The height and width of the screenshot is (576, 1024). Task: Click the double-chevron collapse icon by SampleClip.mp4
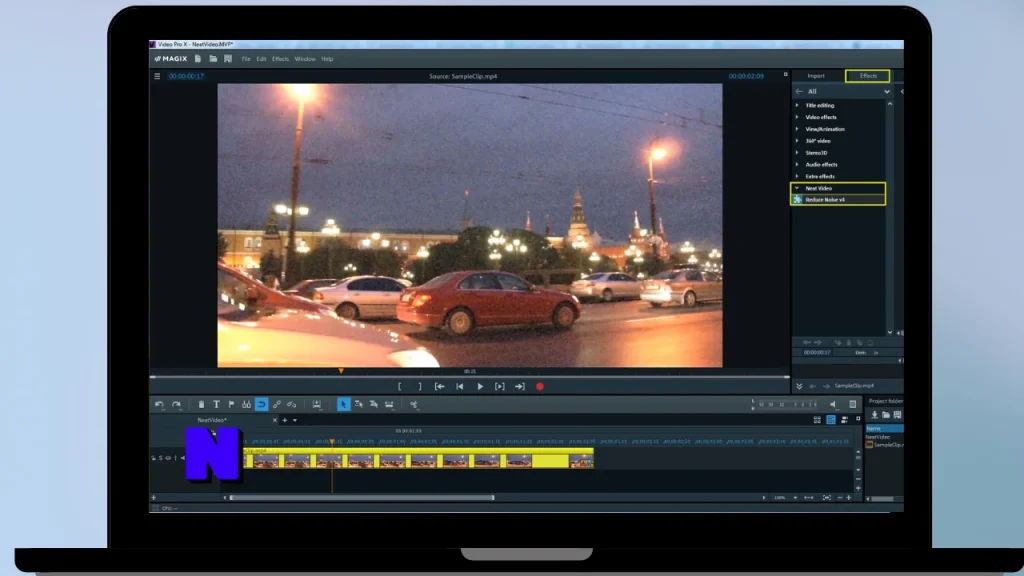pyautogui.click(x=799, y=387)
